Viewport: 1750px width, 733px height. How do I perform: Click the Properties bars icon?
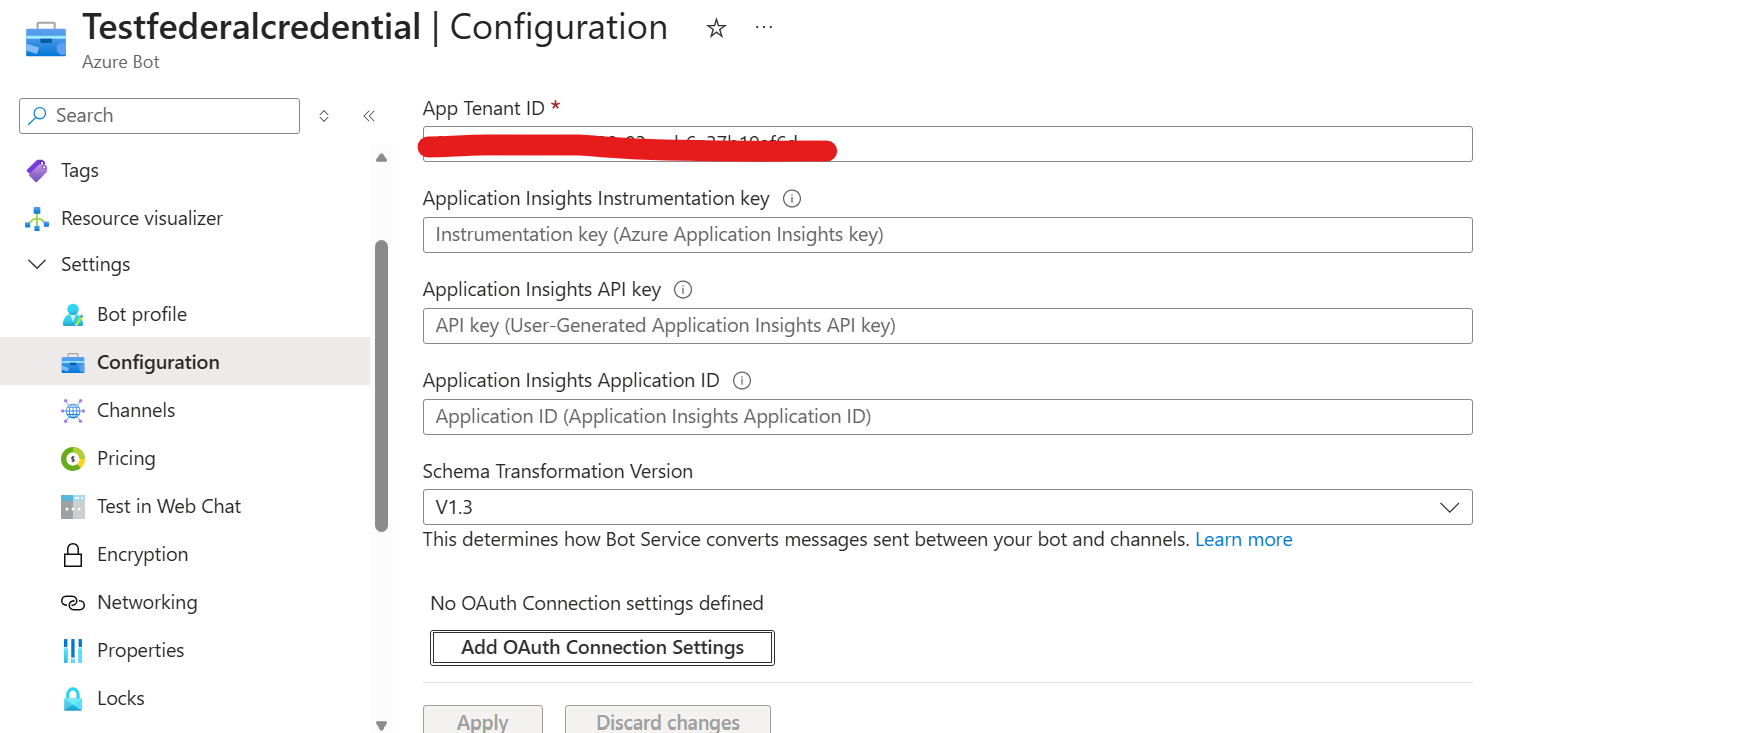coord(73,650)
